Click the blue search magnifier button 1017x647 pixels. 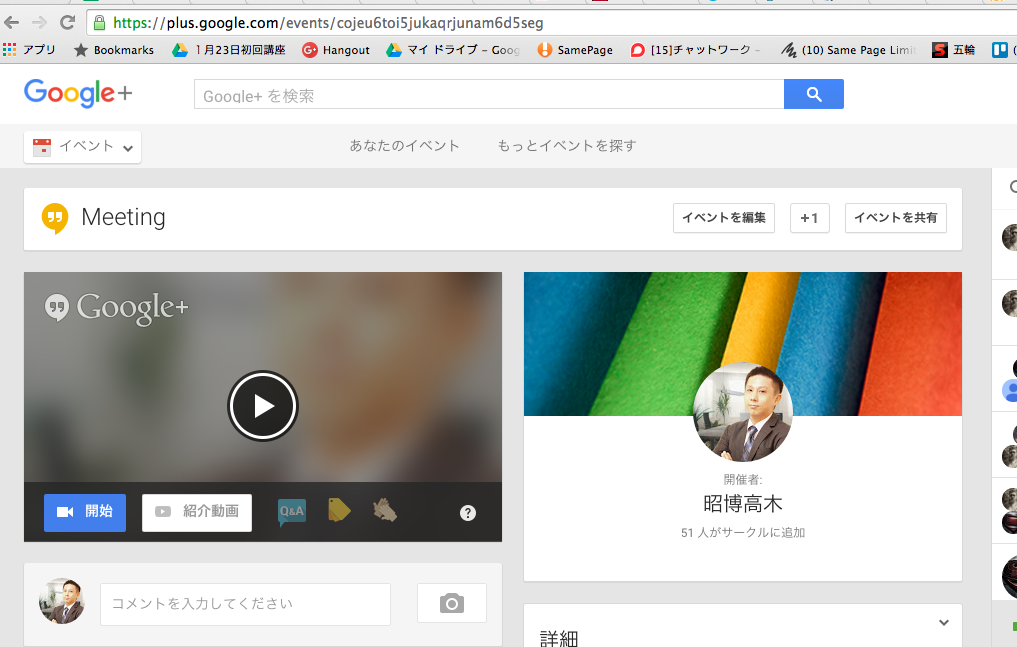pyautogui.click(x=813, y=95)
